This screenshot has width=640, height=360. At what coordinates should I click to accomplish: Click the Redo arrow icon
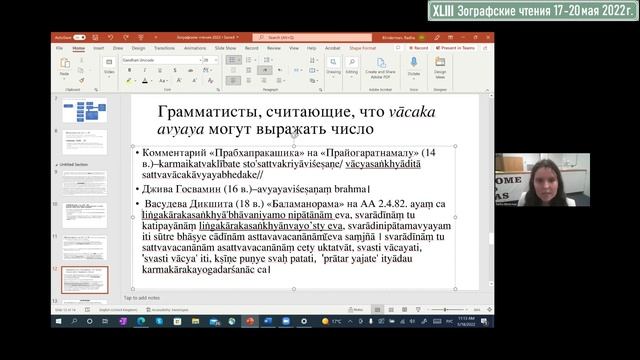tap(126, 37)
